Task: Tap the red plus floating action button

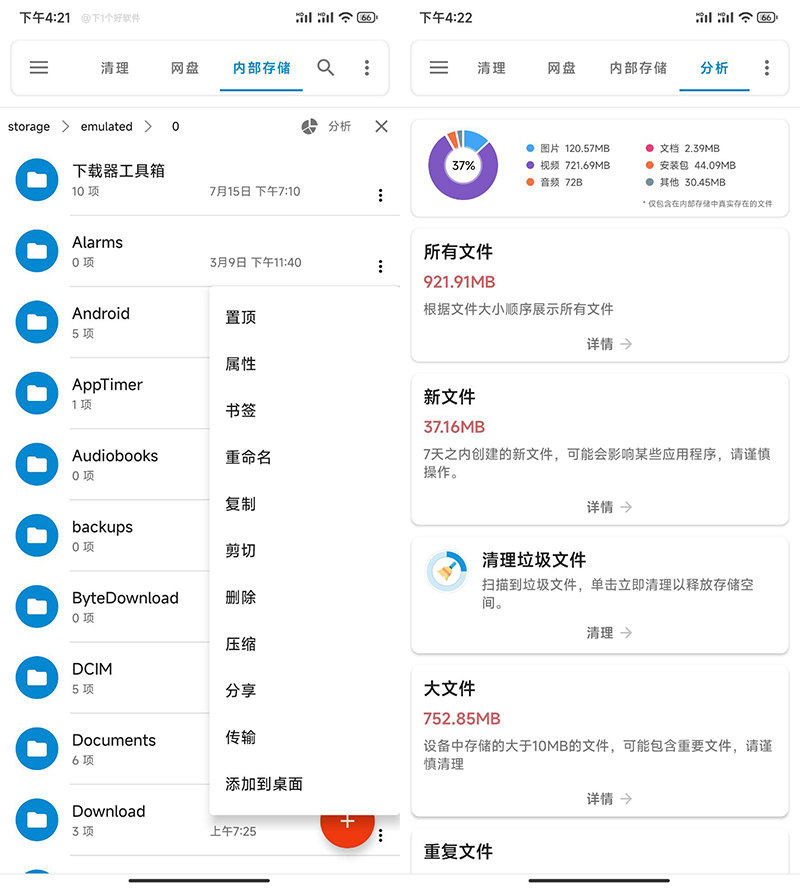Action: tap(347, 822)
